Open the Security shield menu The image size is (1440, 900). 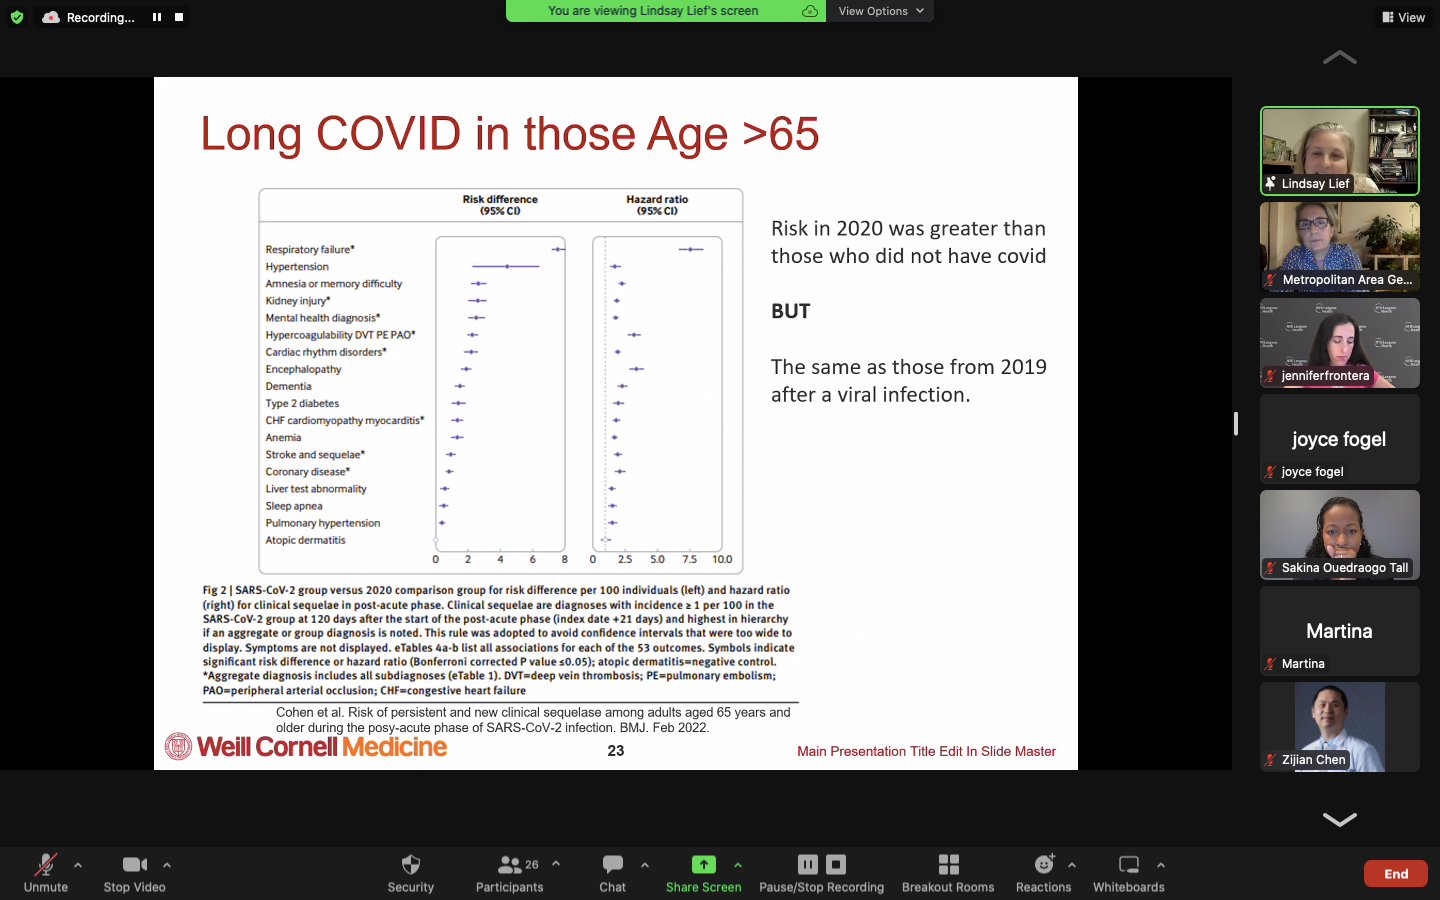click(411, 873)
